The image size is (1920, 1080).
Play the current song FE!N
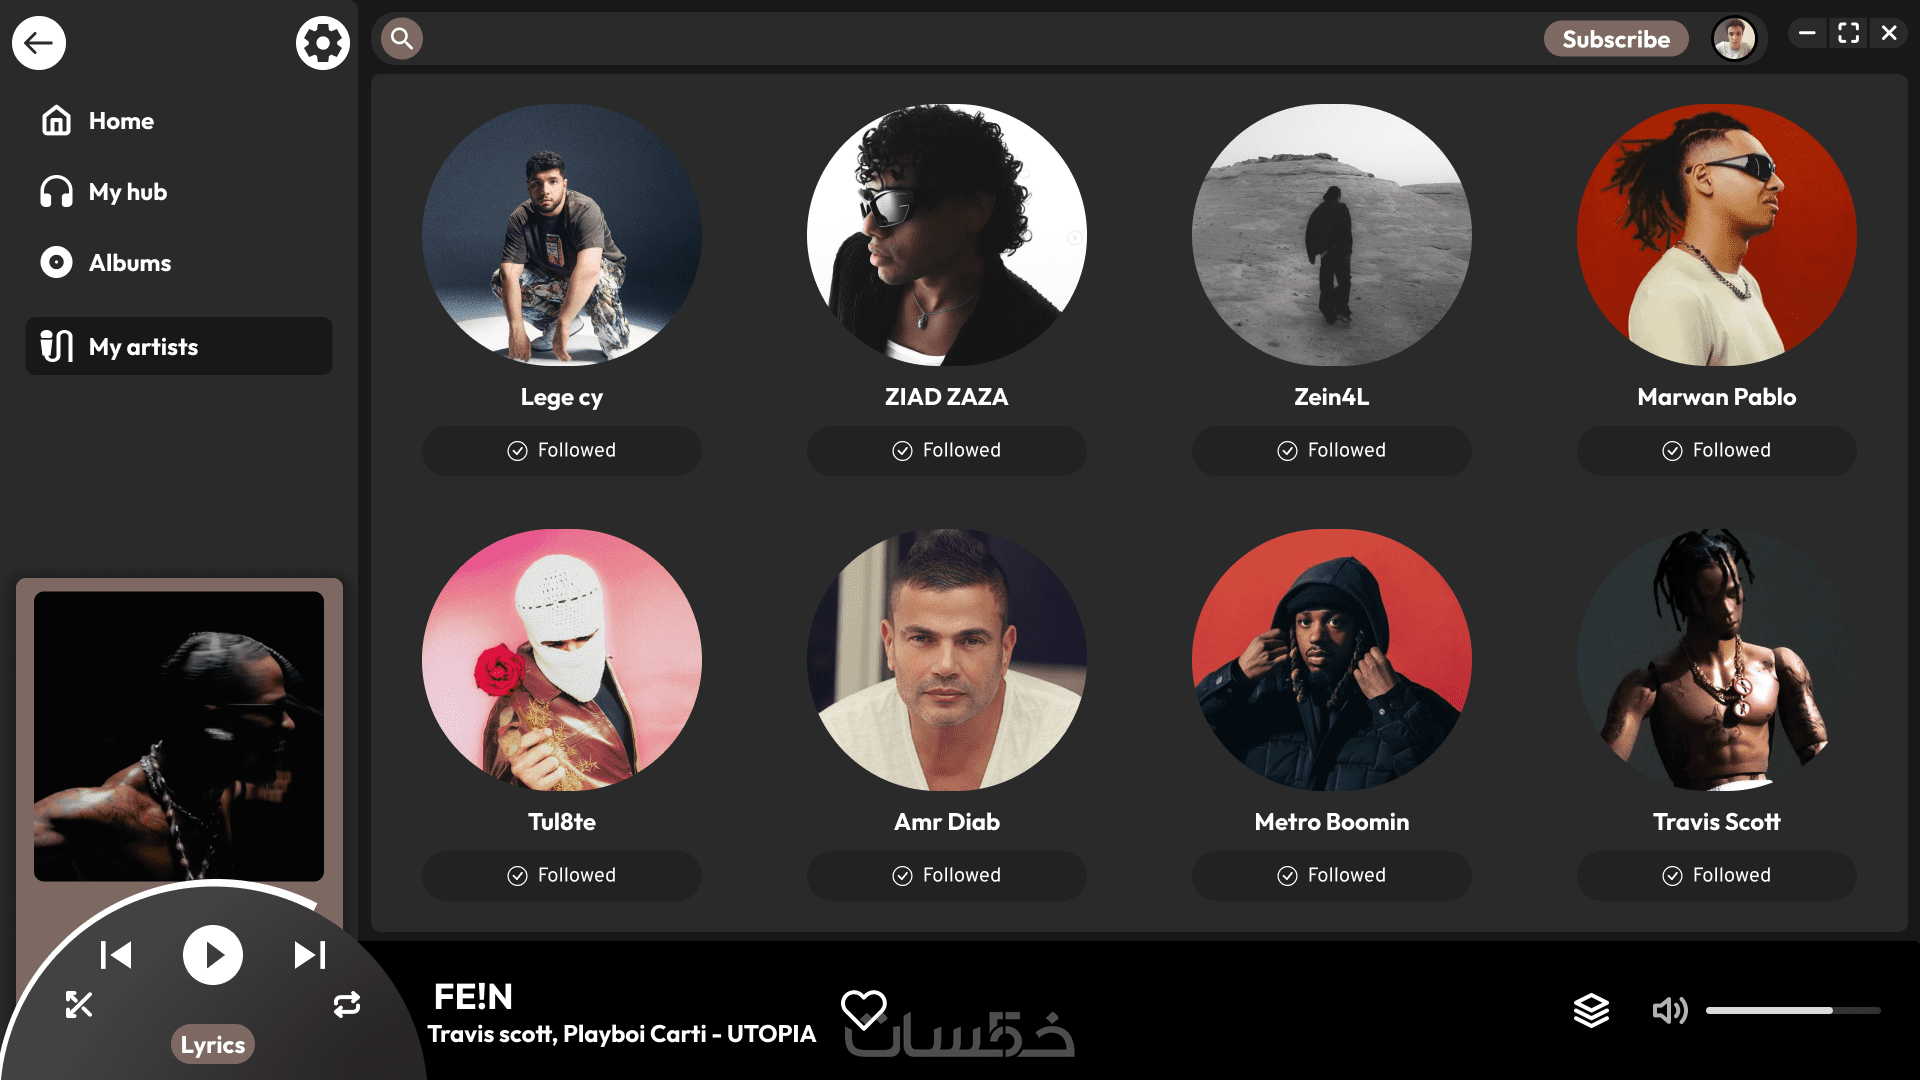(213, 955)
